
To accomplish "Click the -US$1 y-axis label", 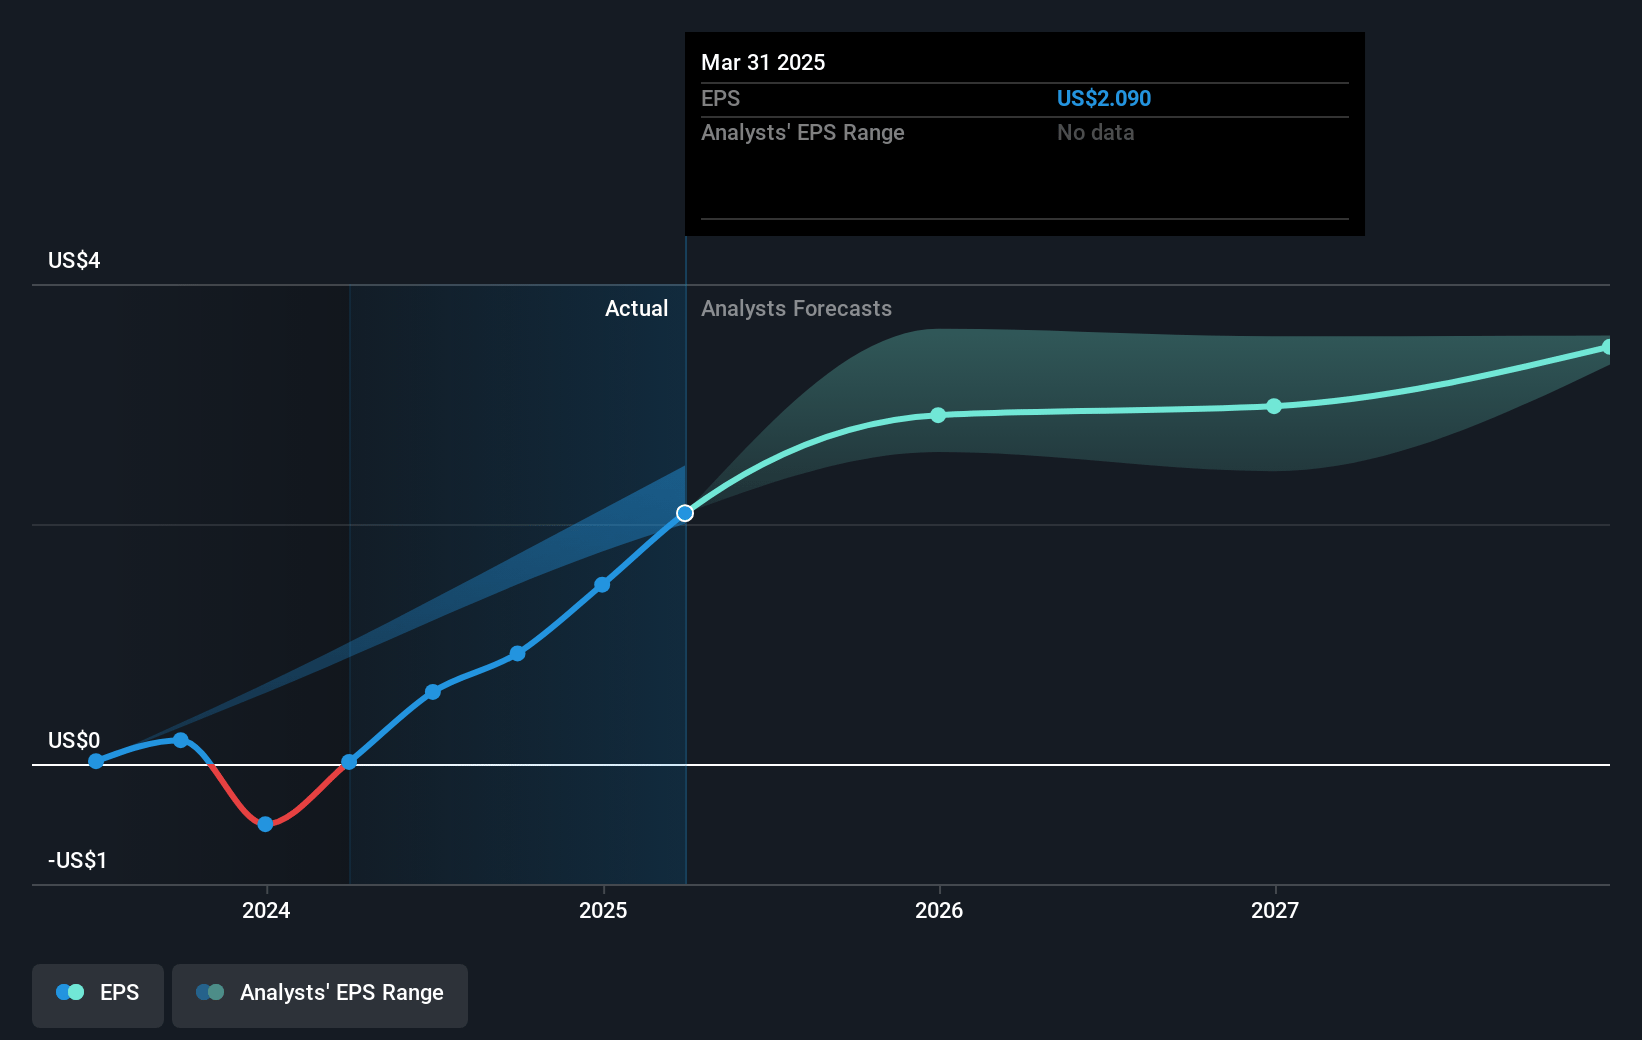I will pos(77,860).
